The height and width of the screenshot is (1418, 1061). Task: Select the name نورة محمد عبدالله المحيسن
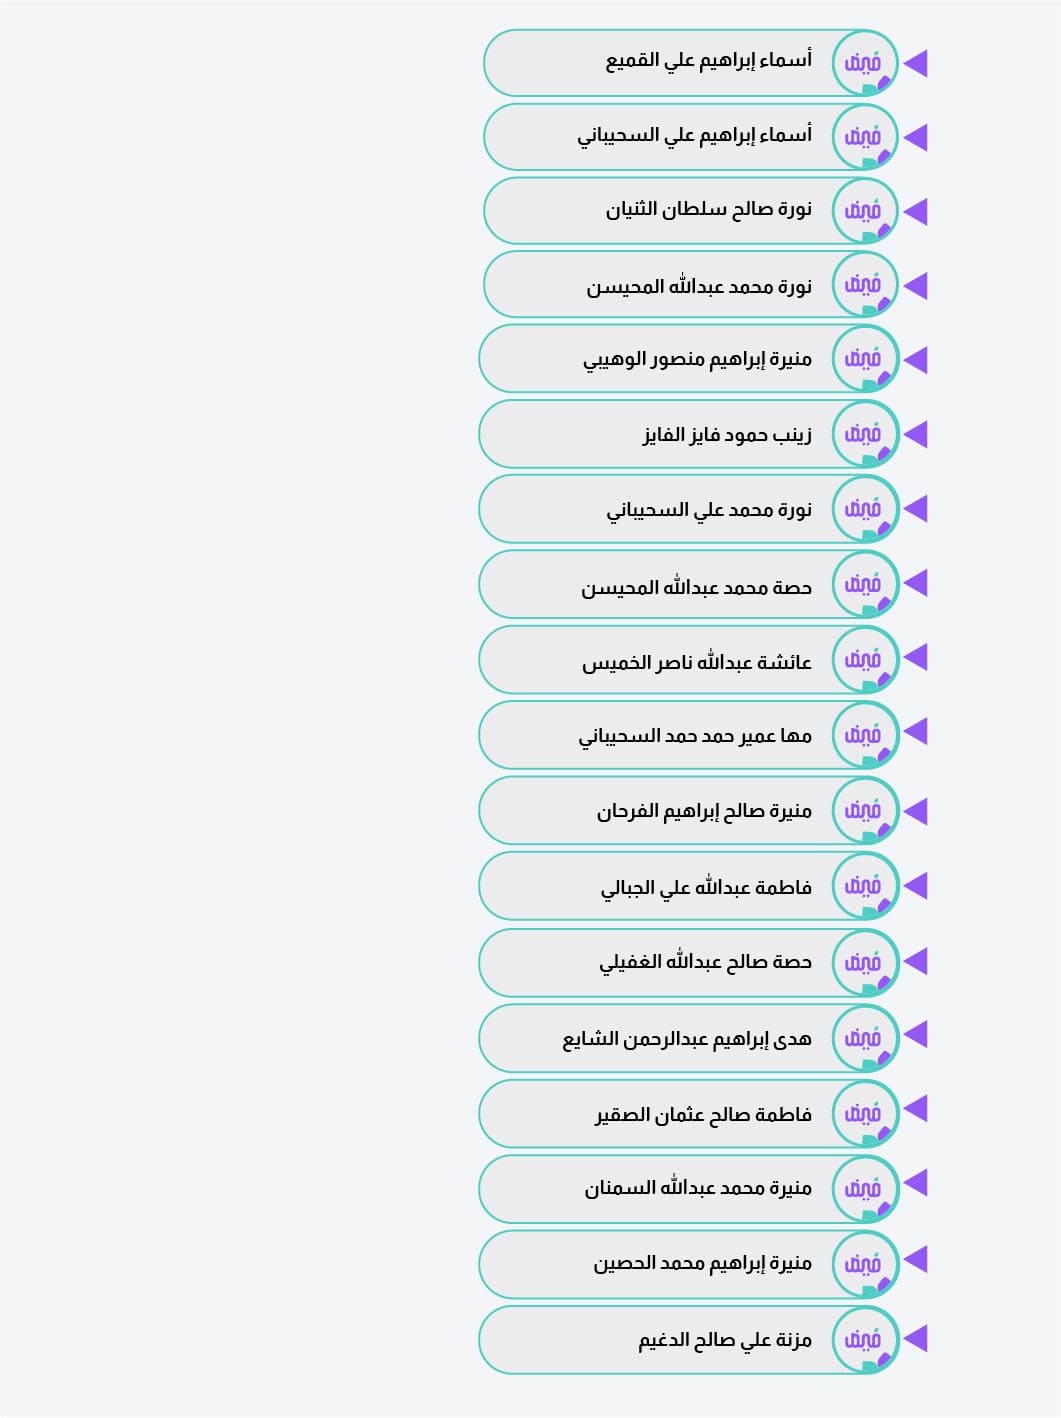tap(699, 286)
